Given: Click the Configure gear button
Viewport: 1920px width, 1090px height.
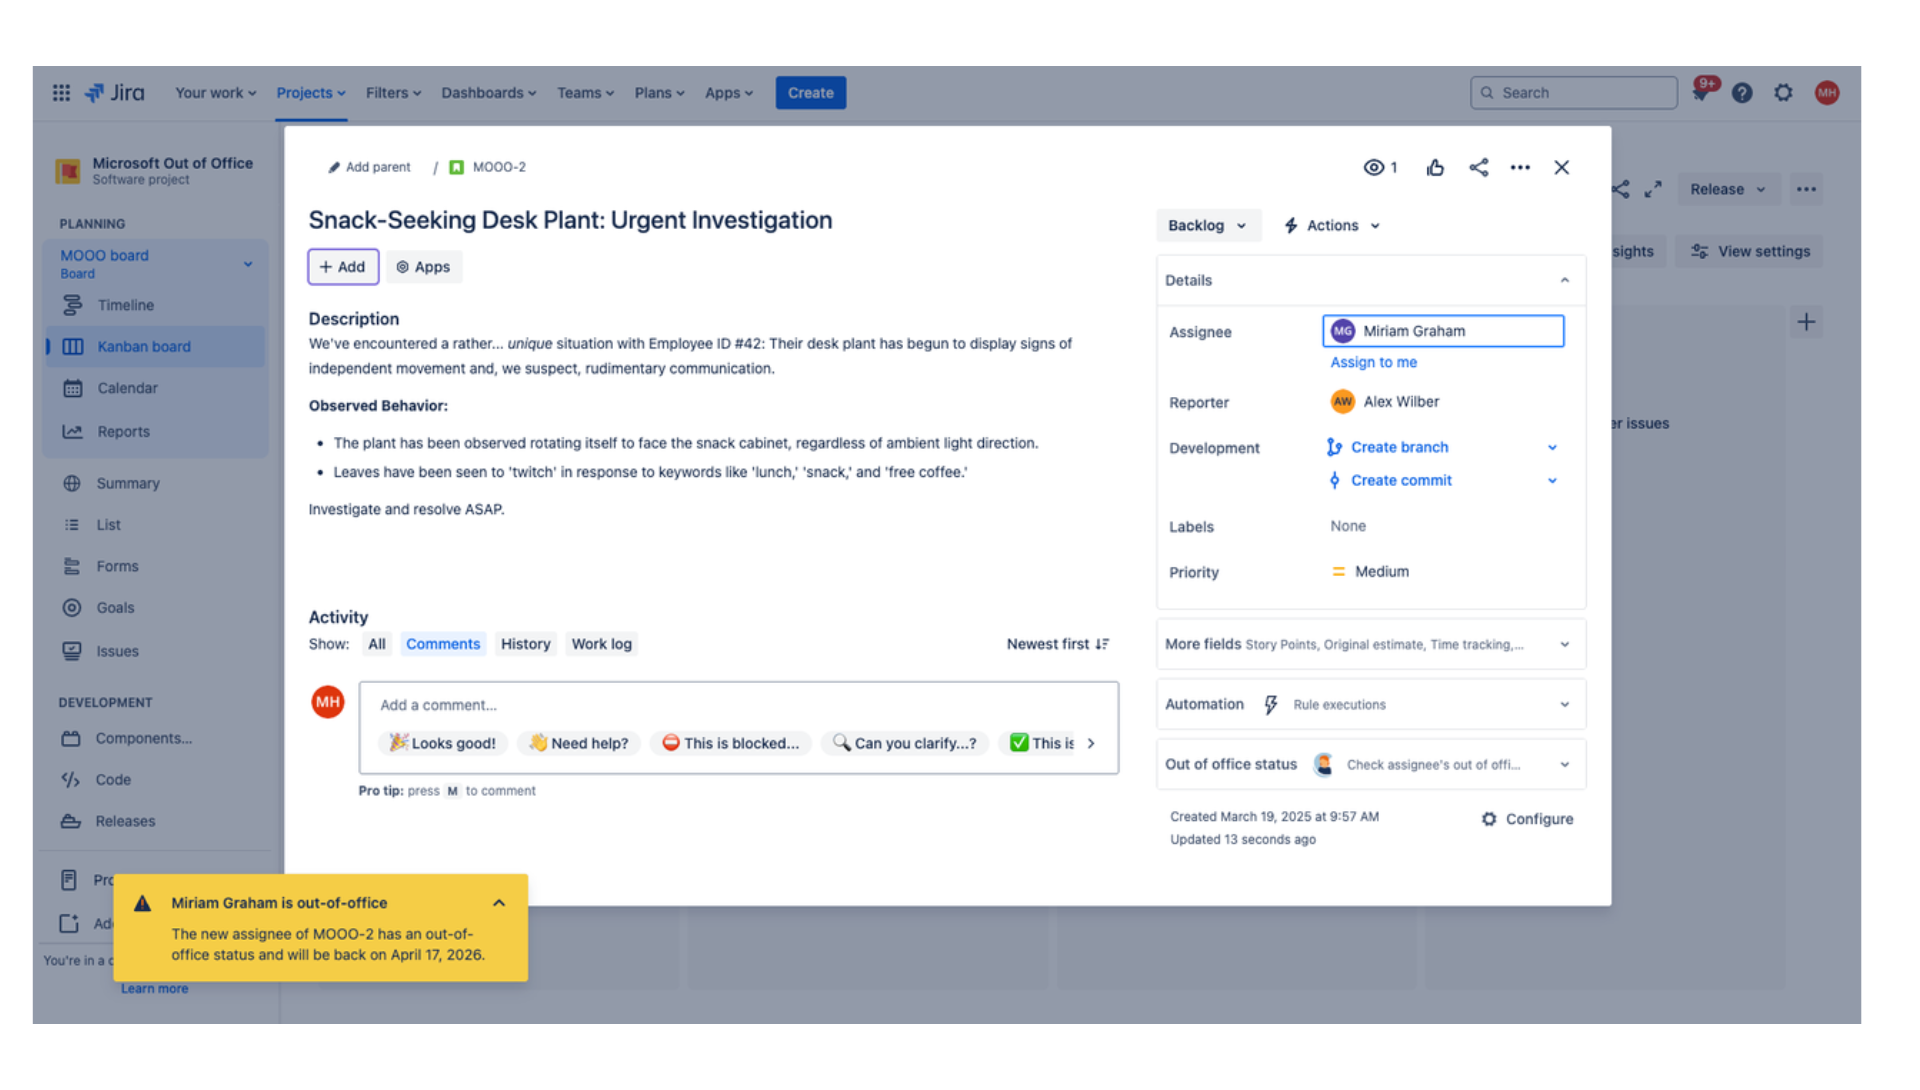Looking at the screenshot, I should pos(1527,819).
